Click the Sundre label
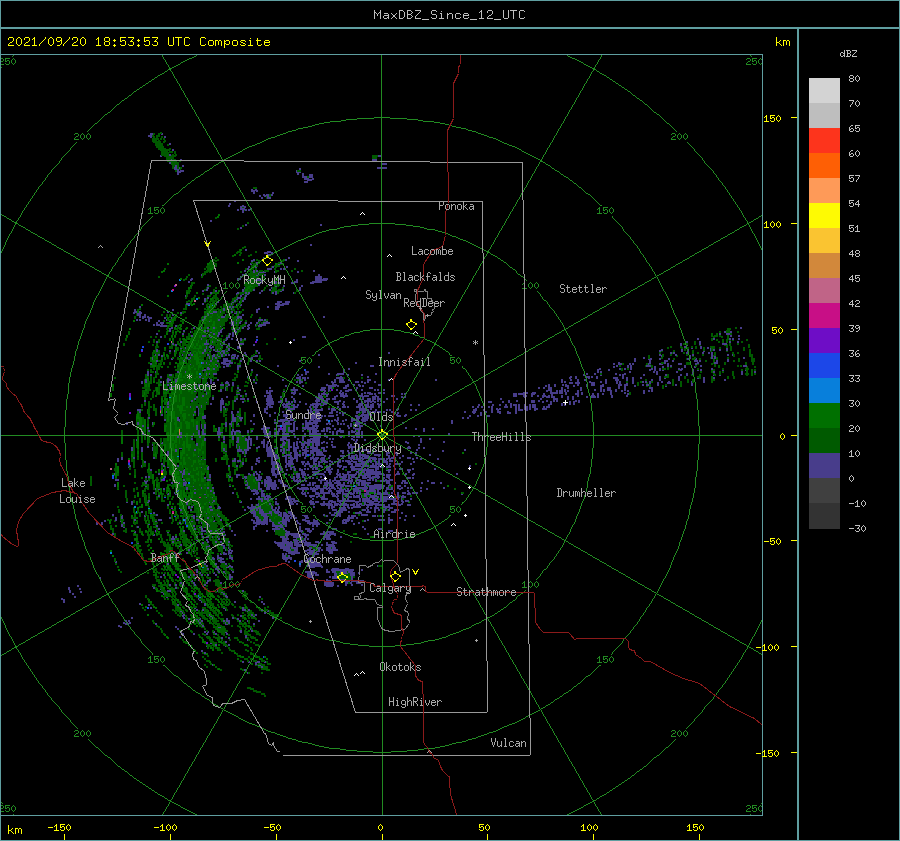The height and width of the screenshot is (841, 900). click(303, 414)
